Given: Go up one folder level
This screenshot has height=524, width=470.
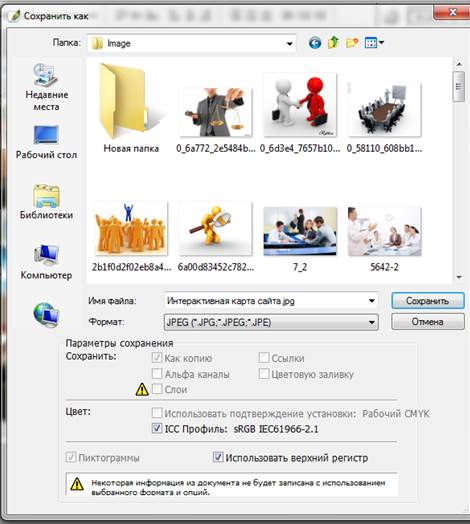Looking at the screenshot, I should (x=333, y=42).
